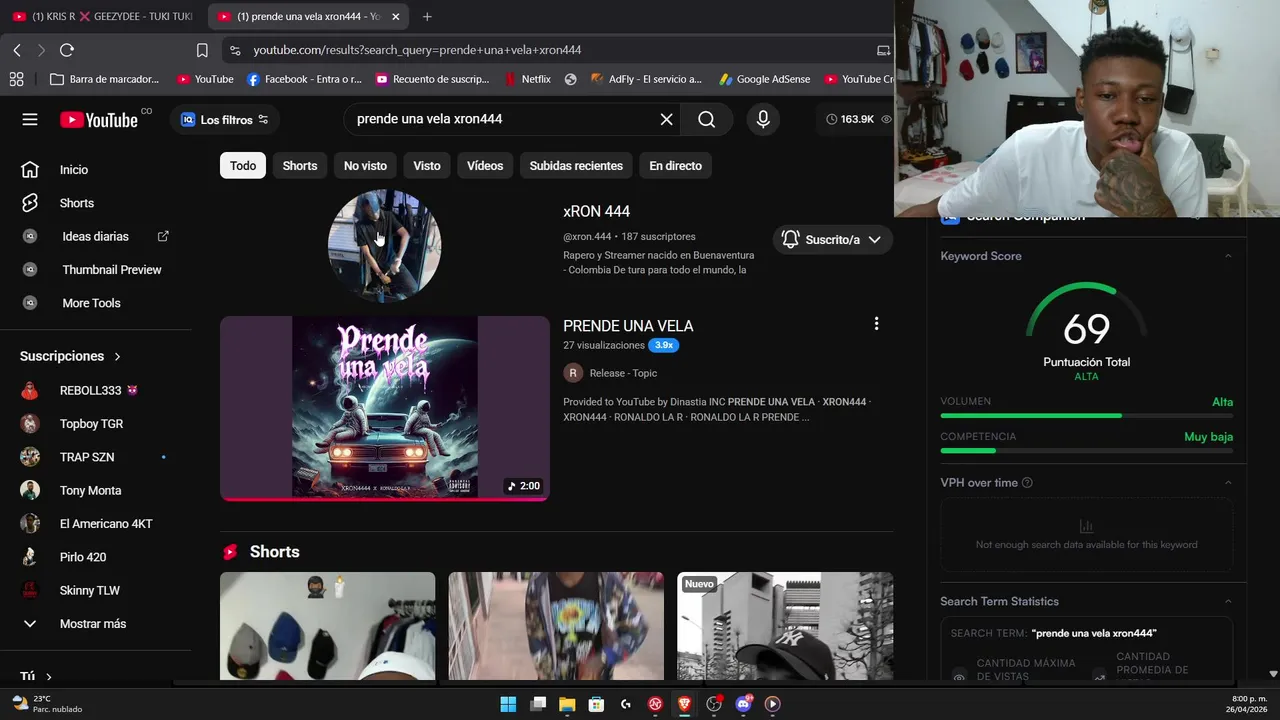Open Thumbnail Preview tool

pyautogui.click(x=96, y=270)
